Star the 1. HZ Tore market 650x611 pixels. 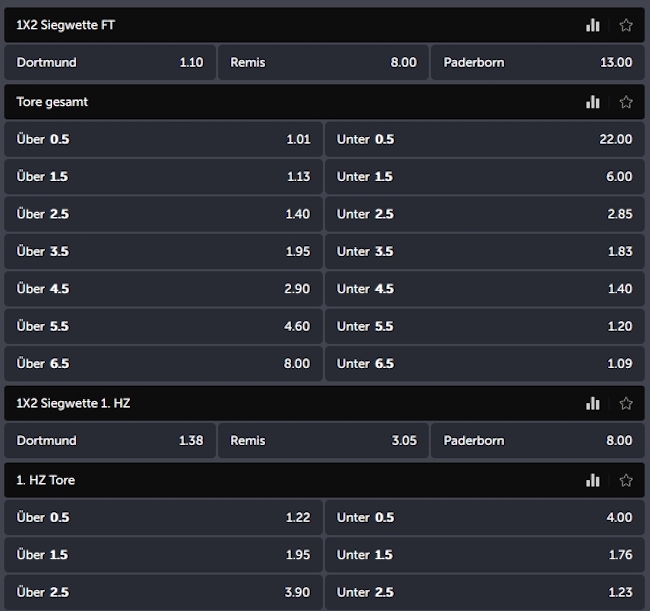(626, 480)
